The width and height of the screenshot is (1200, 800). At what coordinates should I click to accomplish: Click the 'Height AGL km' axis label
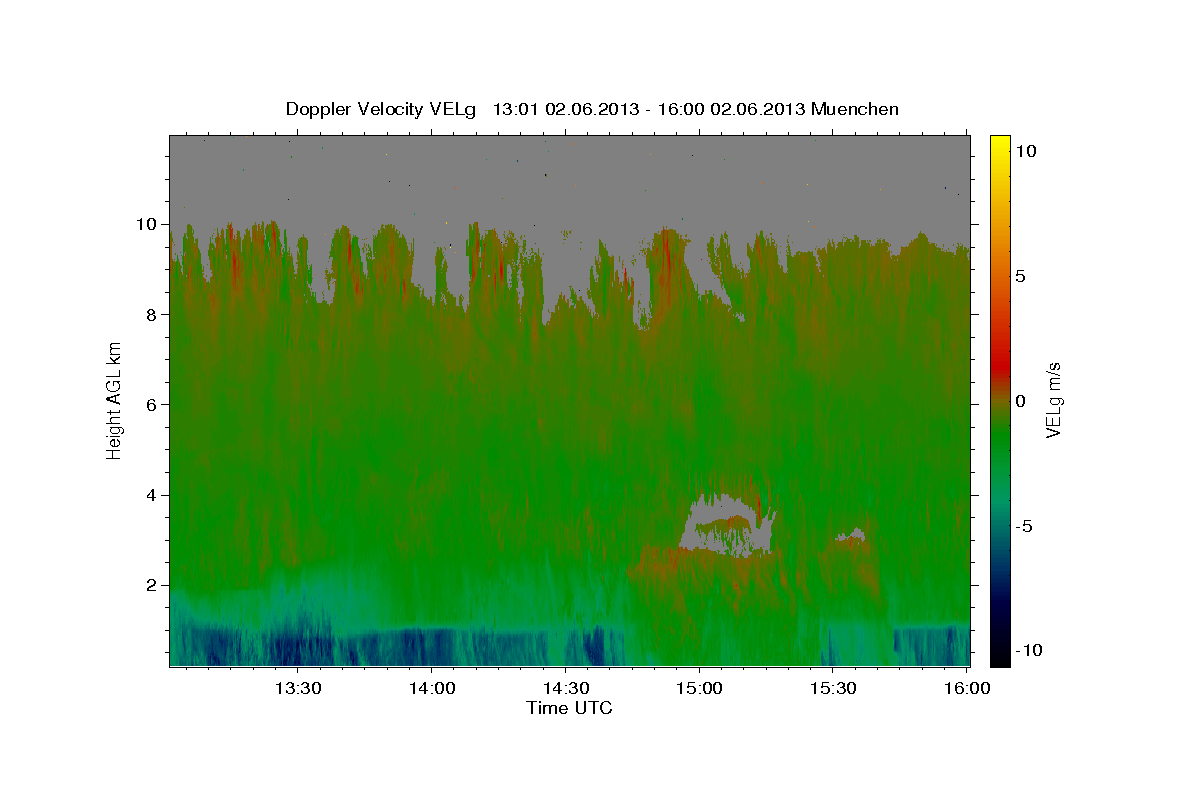click(x=114, y=399)
